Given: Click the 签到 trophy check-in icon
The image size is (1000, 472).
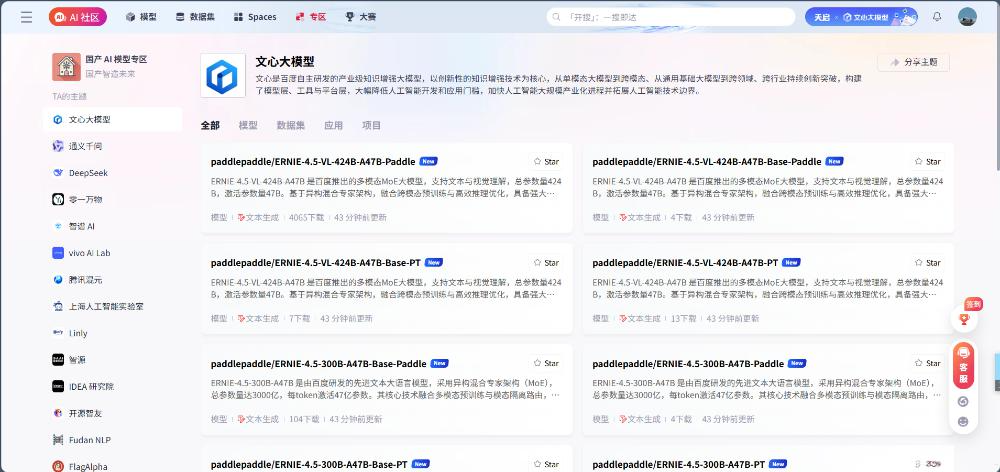Looking at the screenshot, I should click(x=964, y=319).
